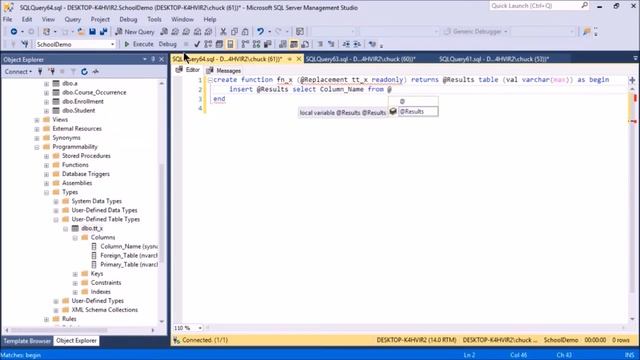Click the Copy icon in toolbar
The width and height of the screenshot is (640, 360).
pyautogui.click(x=234, y=31)
